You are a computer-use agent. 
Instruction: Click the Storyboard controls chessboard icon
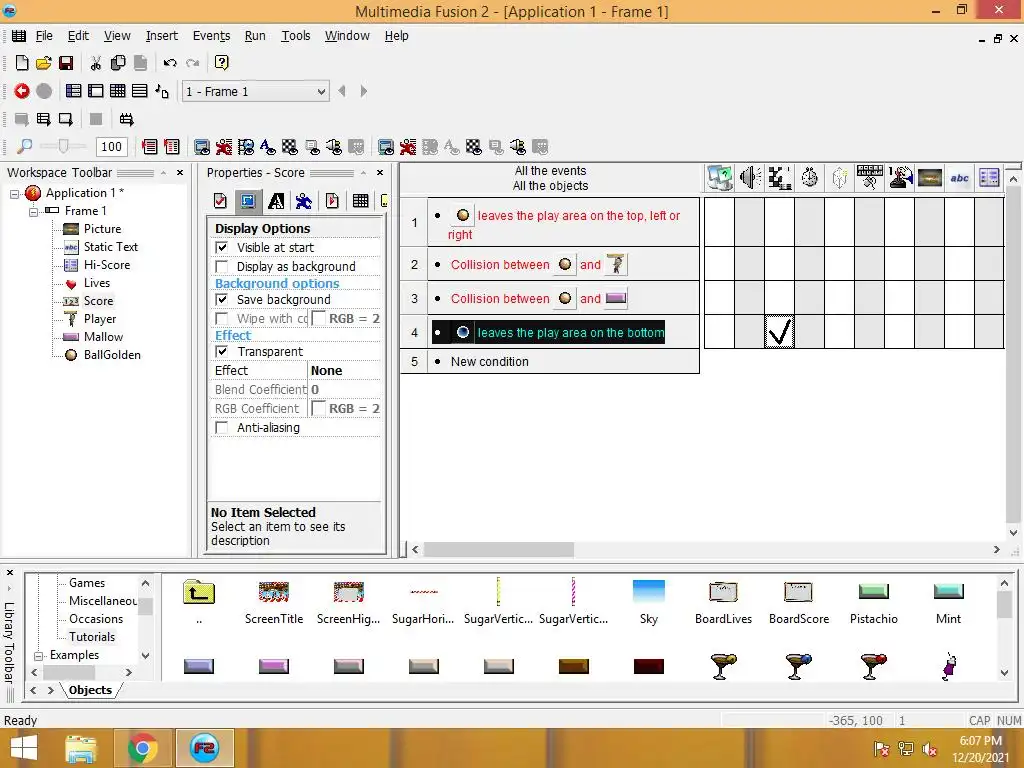pos(780,178)
